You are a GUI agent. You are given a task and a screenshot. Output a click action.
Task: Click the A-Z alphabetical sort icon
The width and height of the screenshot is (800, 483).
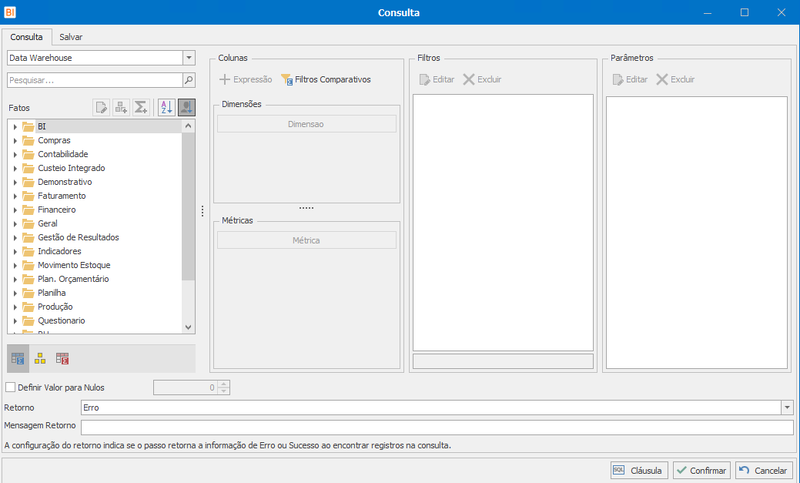166,107
